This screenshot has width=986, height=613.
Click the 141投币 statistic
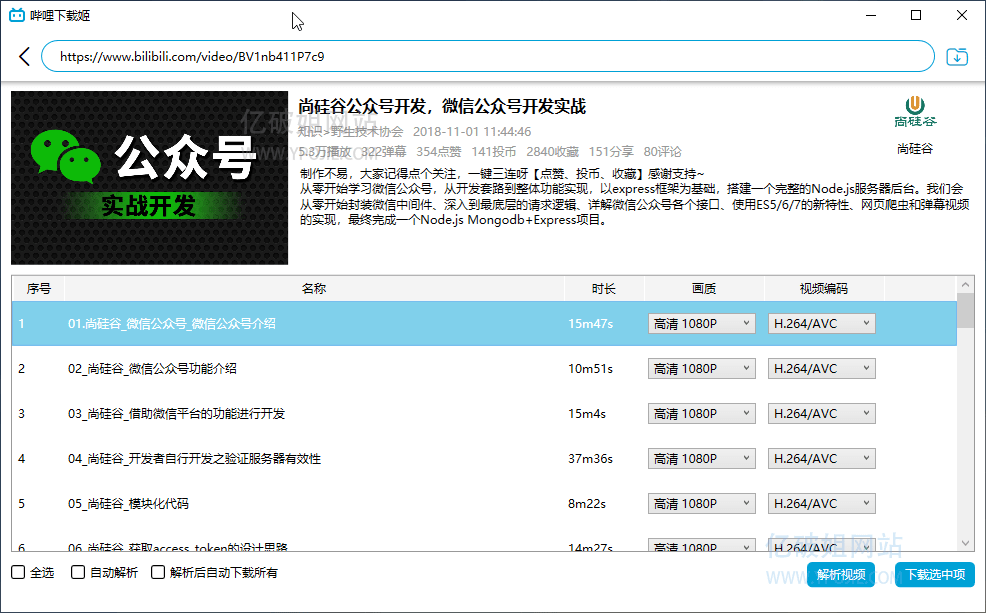[494, 152]
